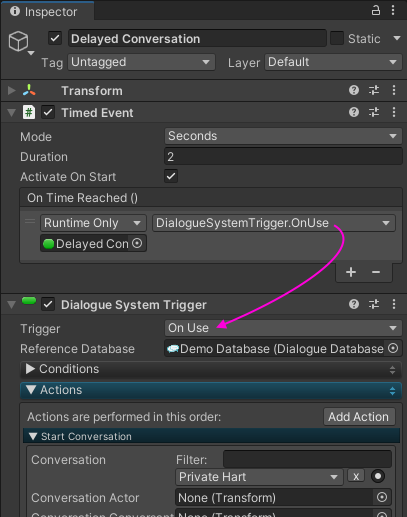407x517 pixels.
Task: Click the Add Action button
Action: click(359, 417)
